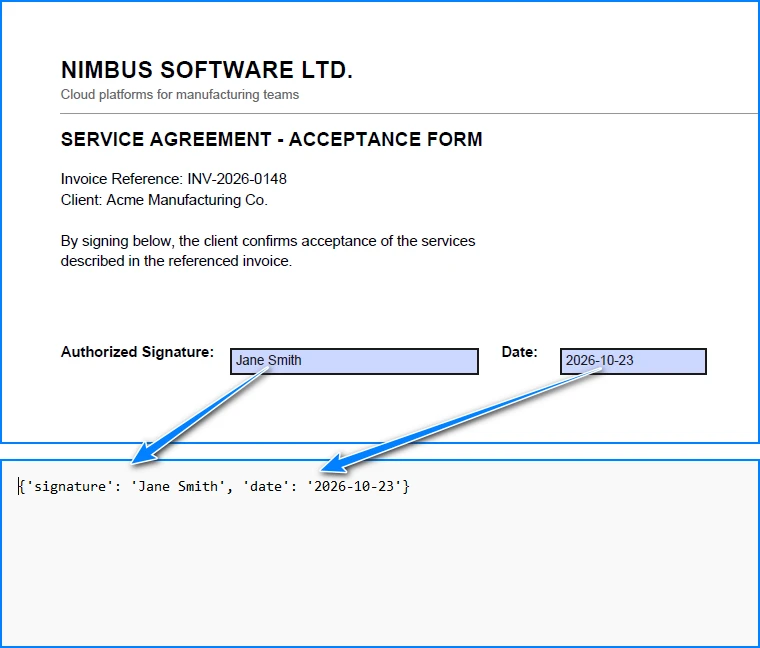Screen dimensions: 760x648
Task: Click the Date field showing 2026-10-23
Action: (633, 361)
